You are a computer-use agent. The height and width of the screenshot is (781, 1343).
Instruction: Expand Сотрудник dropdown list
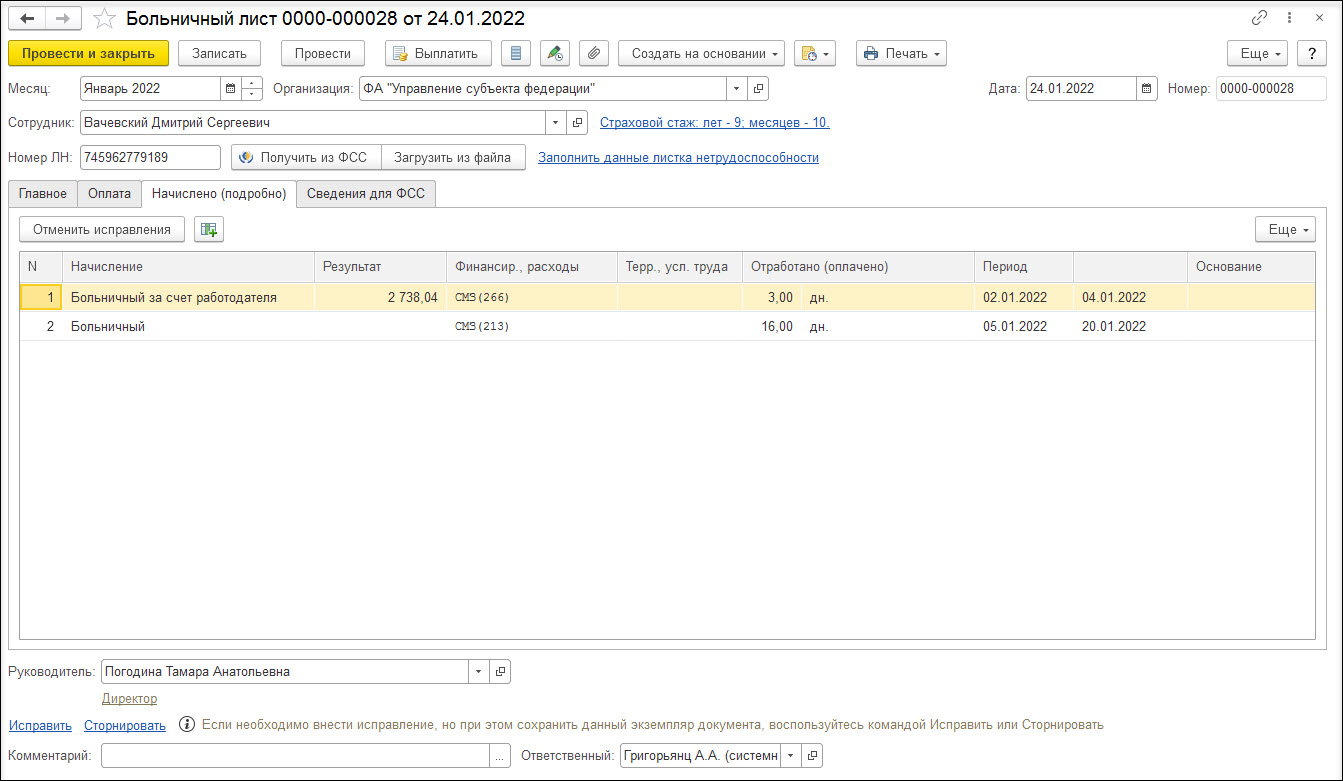556,123
